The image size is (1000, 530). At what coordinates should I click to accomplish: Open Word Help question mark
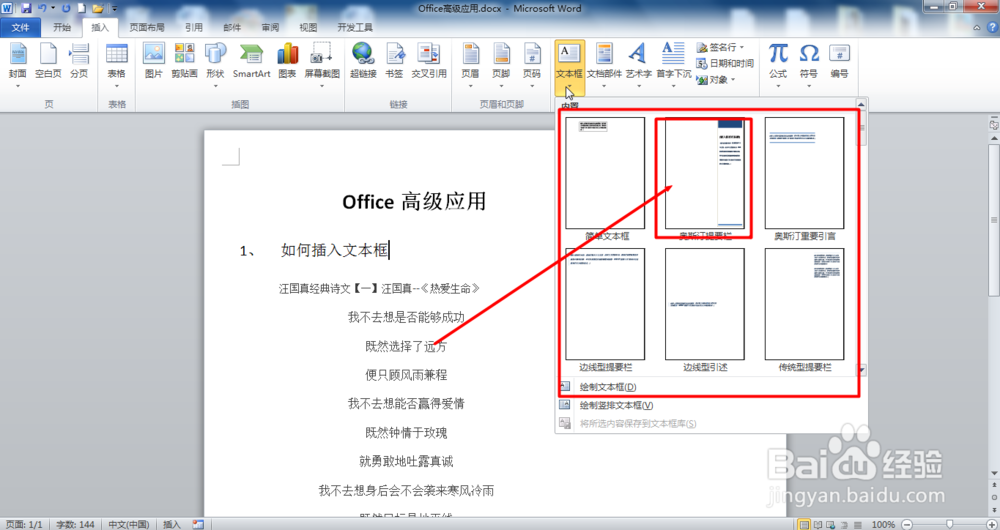(992, 27)
